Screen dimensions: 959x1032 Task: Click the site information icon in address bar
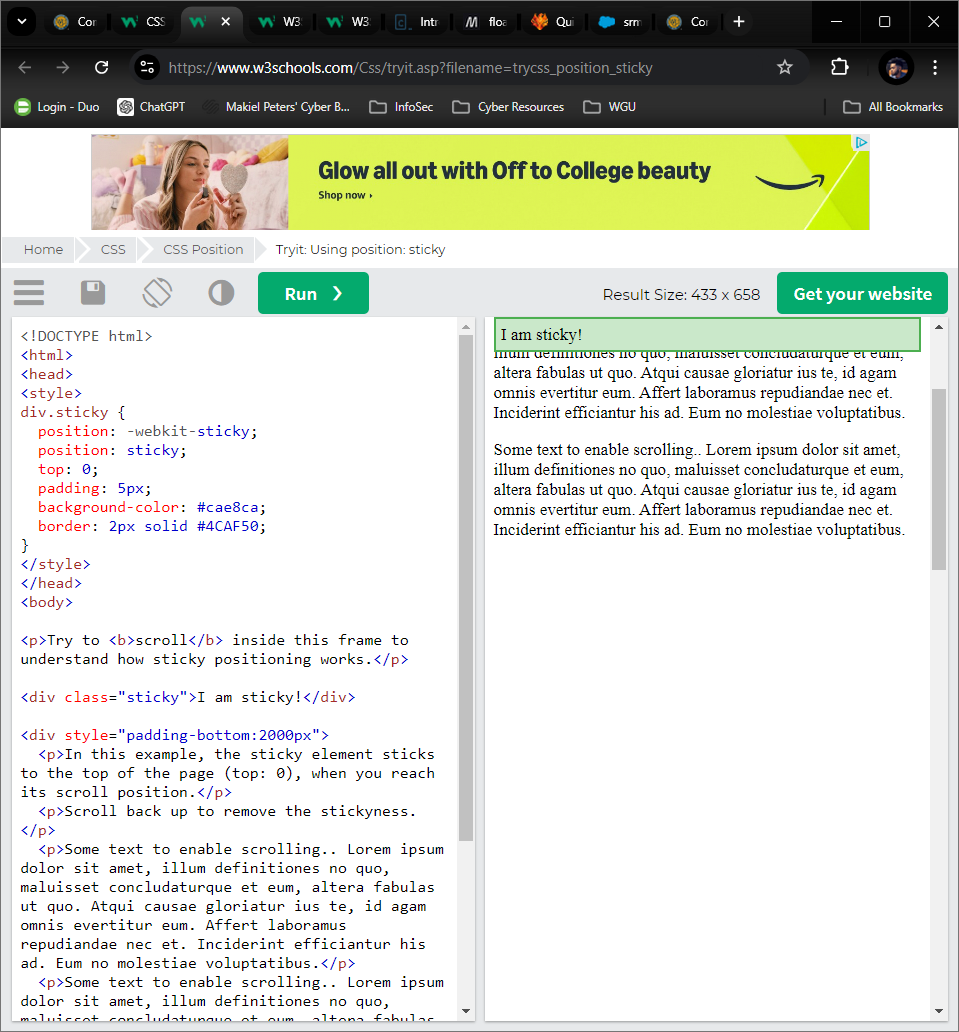pos(147,67)
